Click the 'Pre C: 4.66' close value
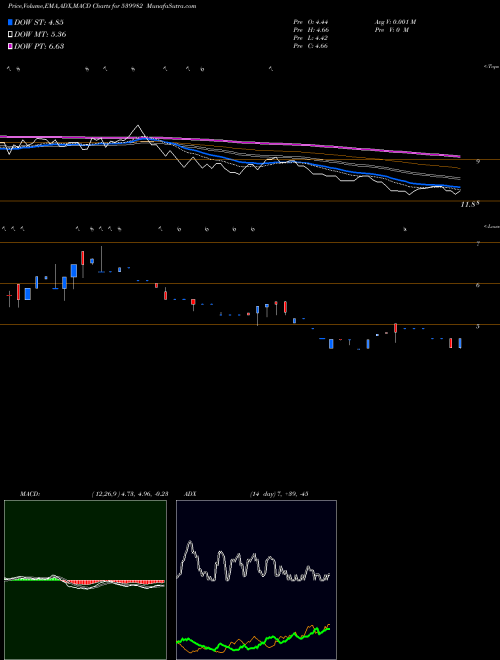500x660 pixels. point(311,46)
